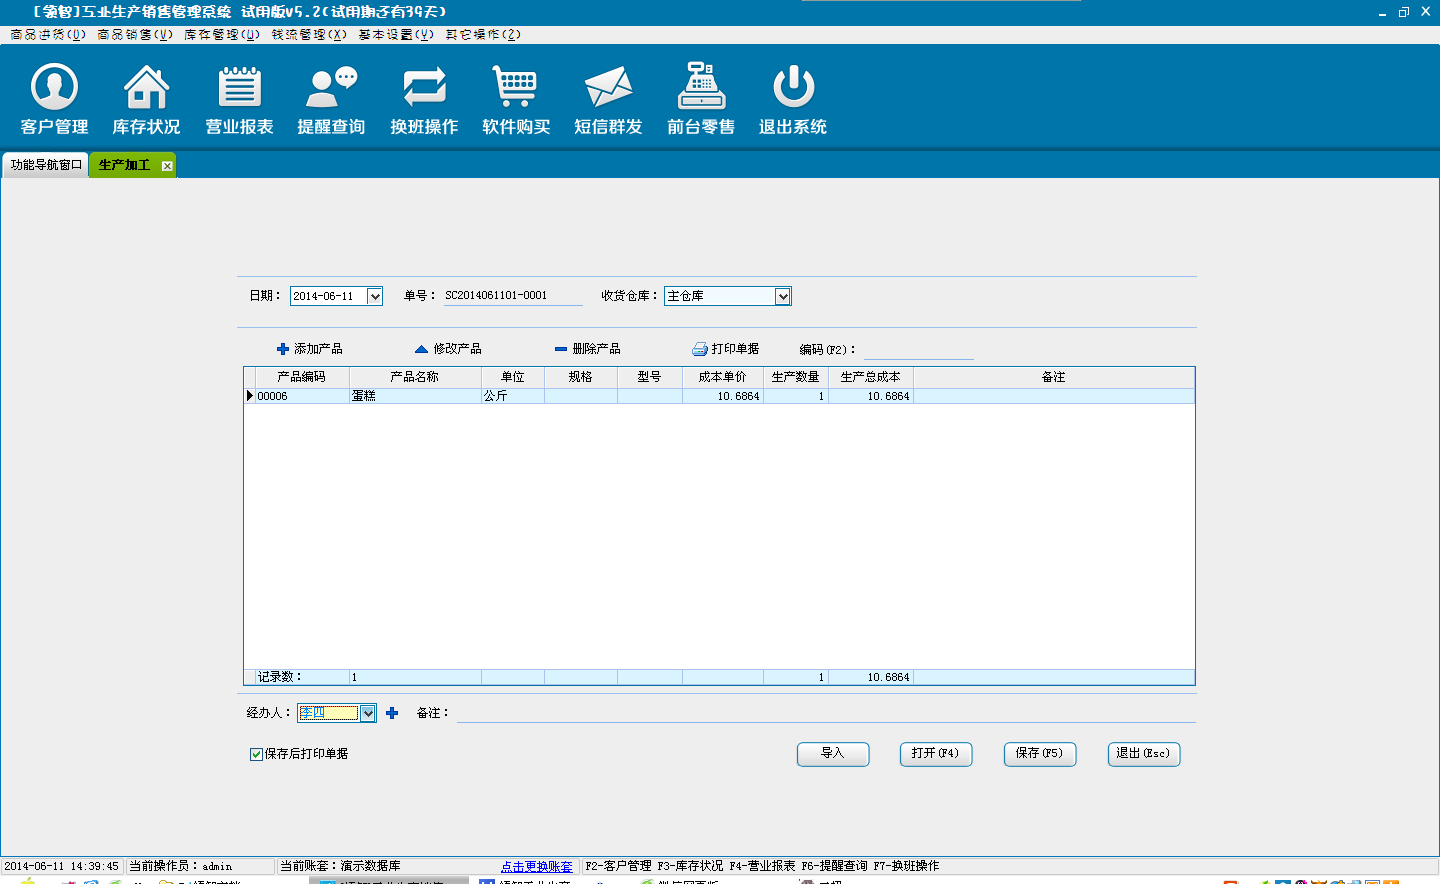Click the 退出系统 power icon
The image size is (1440, 884).
(x=793, y=88)
